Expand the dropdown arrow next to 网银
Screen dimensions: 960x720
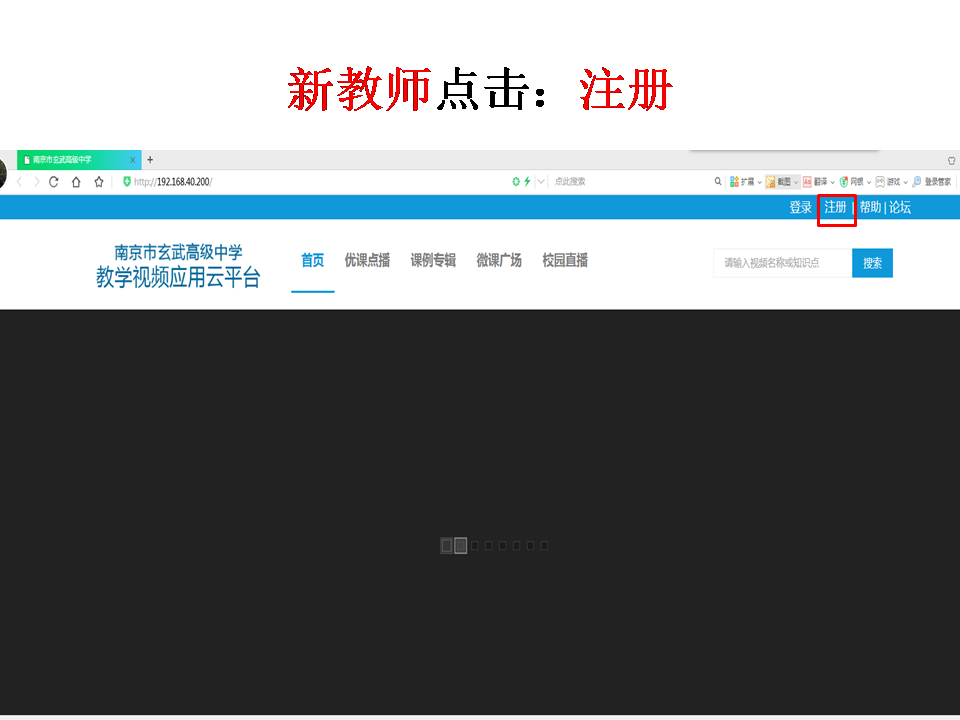pos(869,182)
